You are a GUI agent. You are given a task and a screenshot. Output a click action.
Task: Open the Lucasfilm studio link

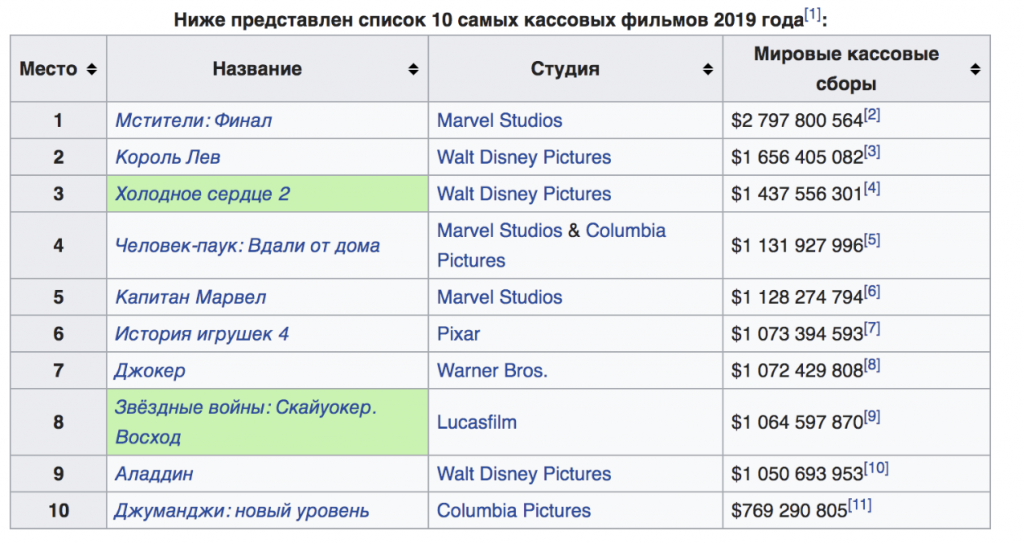pyautogui.click(x=477, y=422)
